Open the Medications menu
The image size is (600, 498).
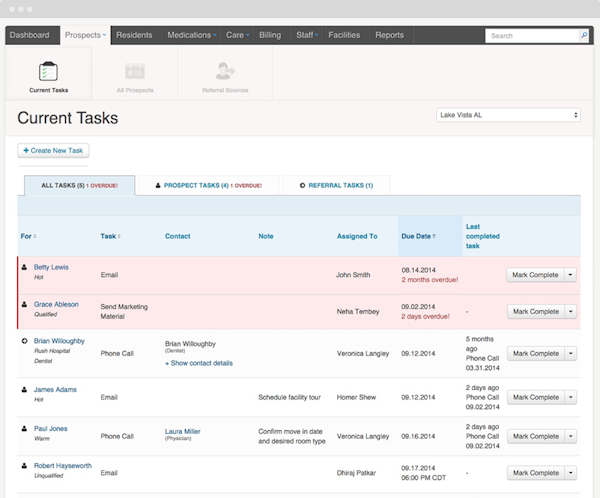coord(192,35)
